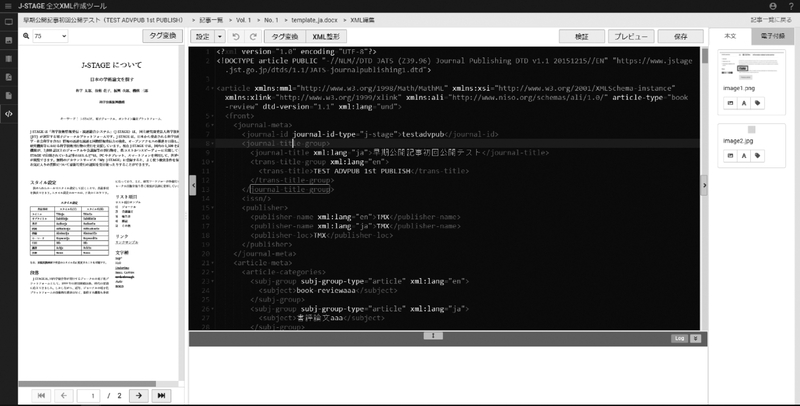Fold the trans-title-group at line 10
This screenshot has width=800, height=406.
point(212,162)
